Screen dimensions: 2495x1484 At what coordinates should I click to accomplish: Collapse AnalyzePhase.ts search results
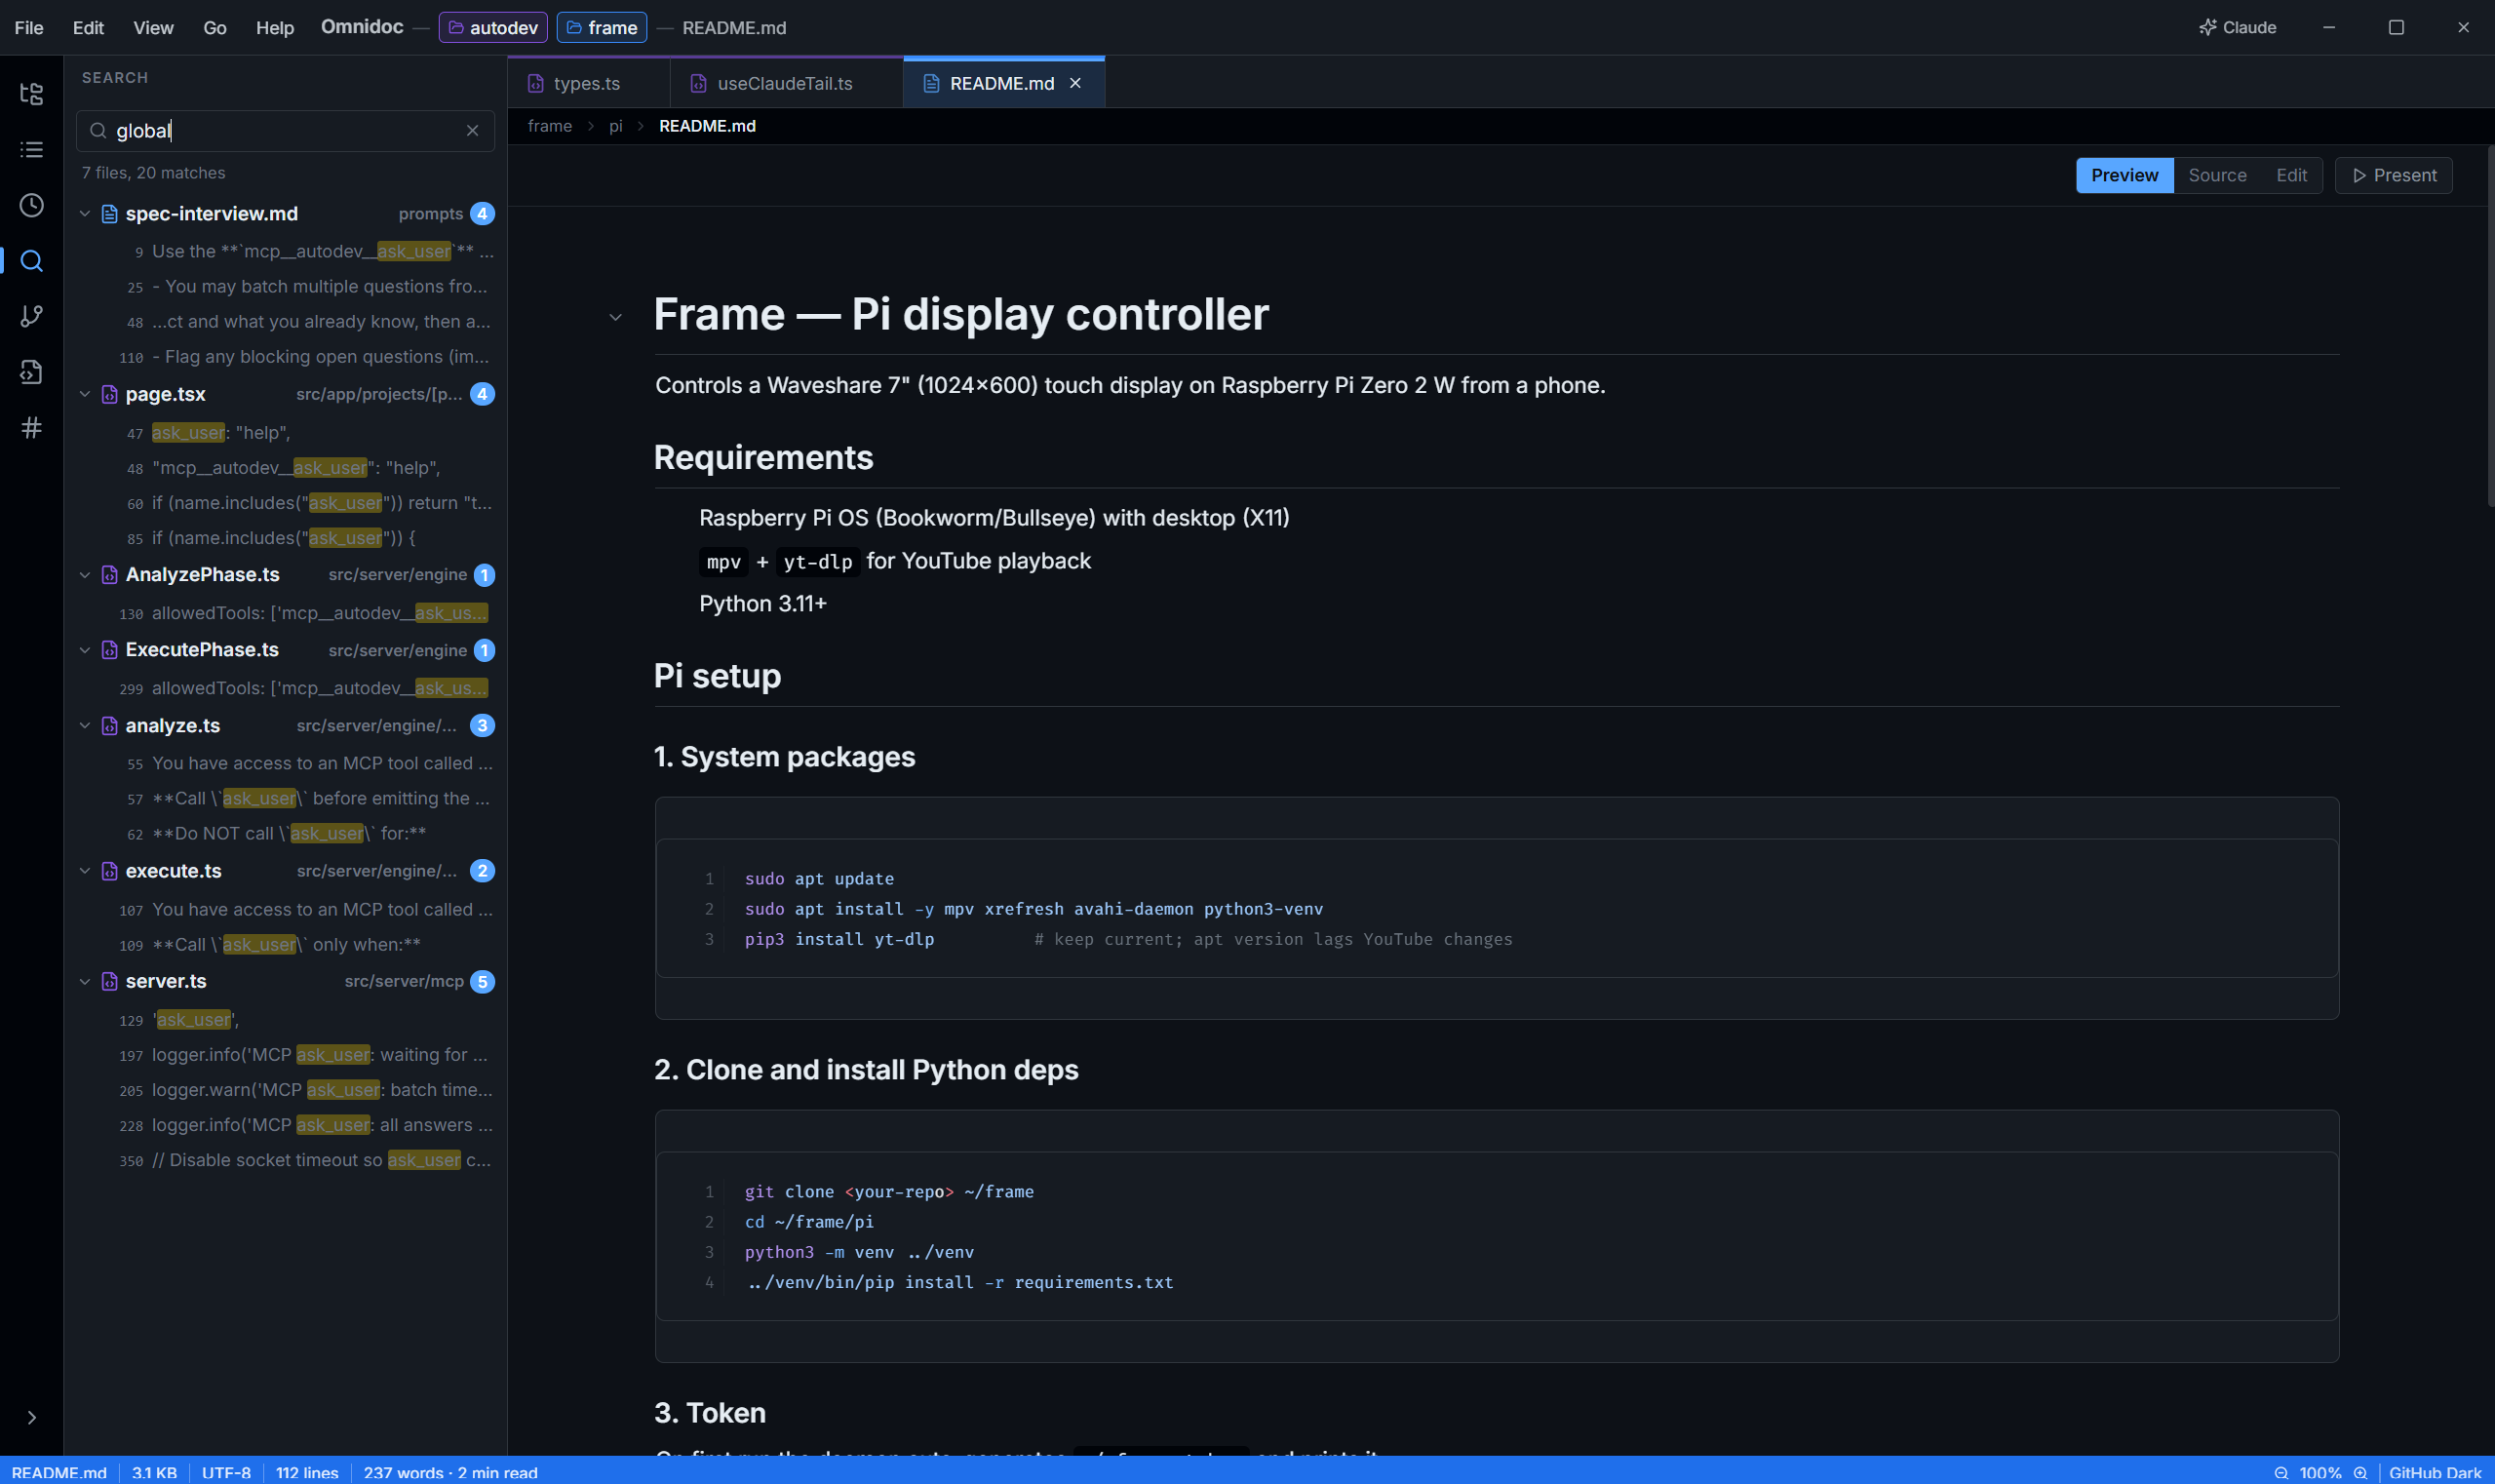click(x=85, y=575)
